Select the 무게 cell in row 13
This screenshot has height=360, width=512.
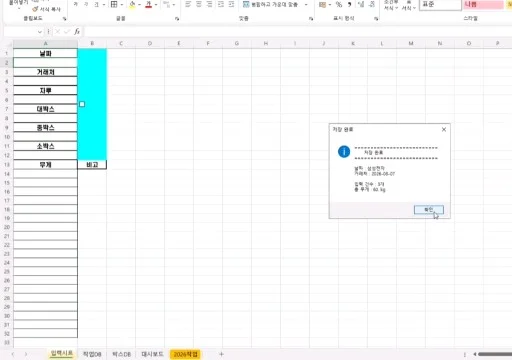(x=45, y=165)
